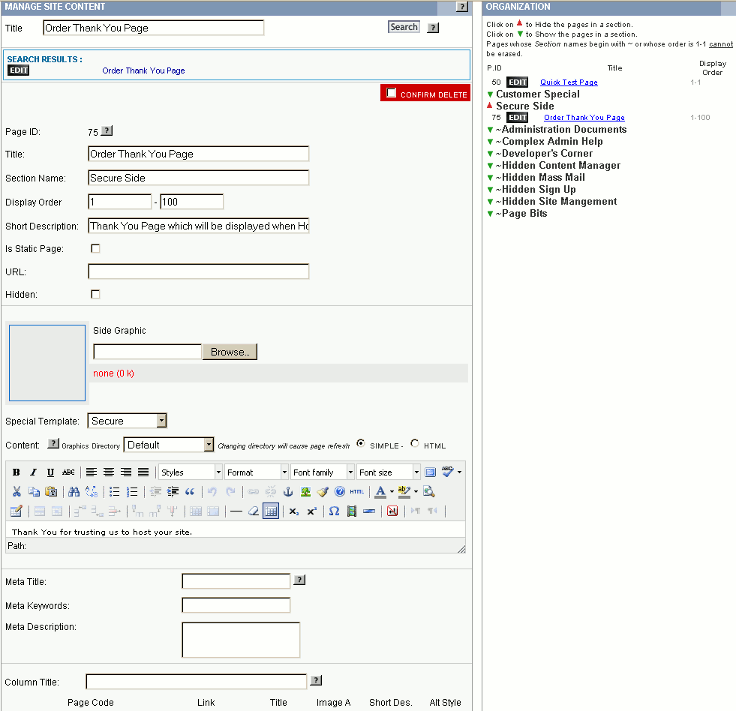Open the preview tool

point(429,491)
